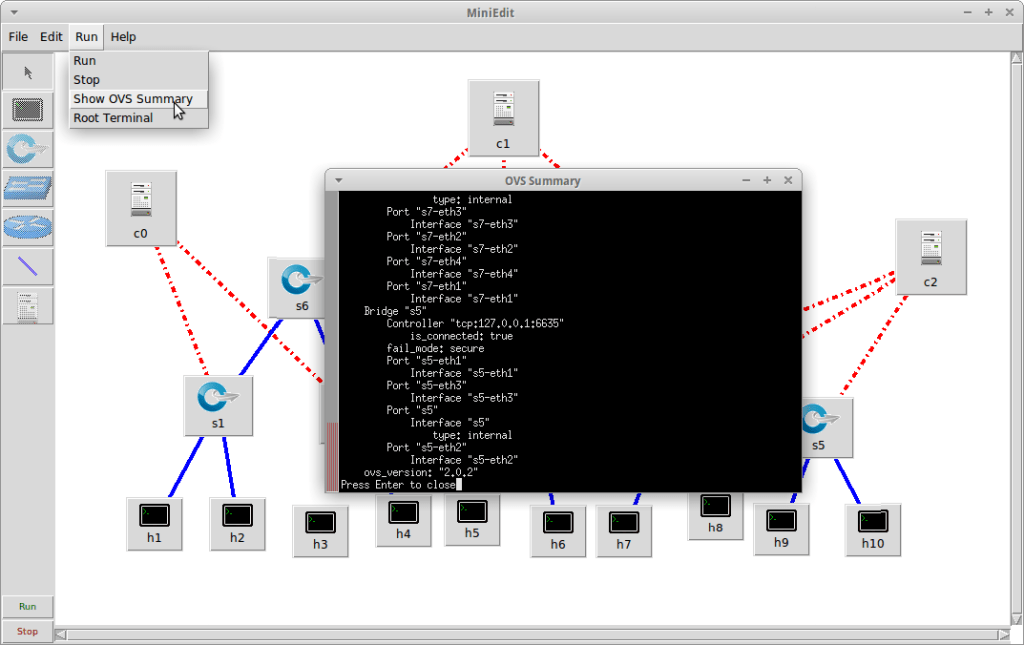Open the MiniEdit window menu arrow
The height and width of the screenshot is (645, 1024).
pos(14,12)
